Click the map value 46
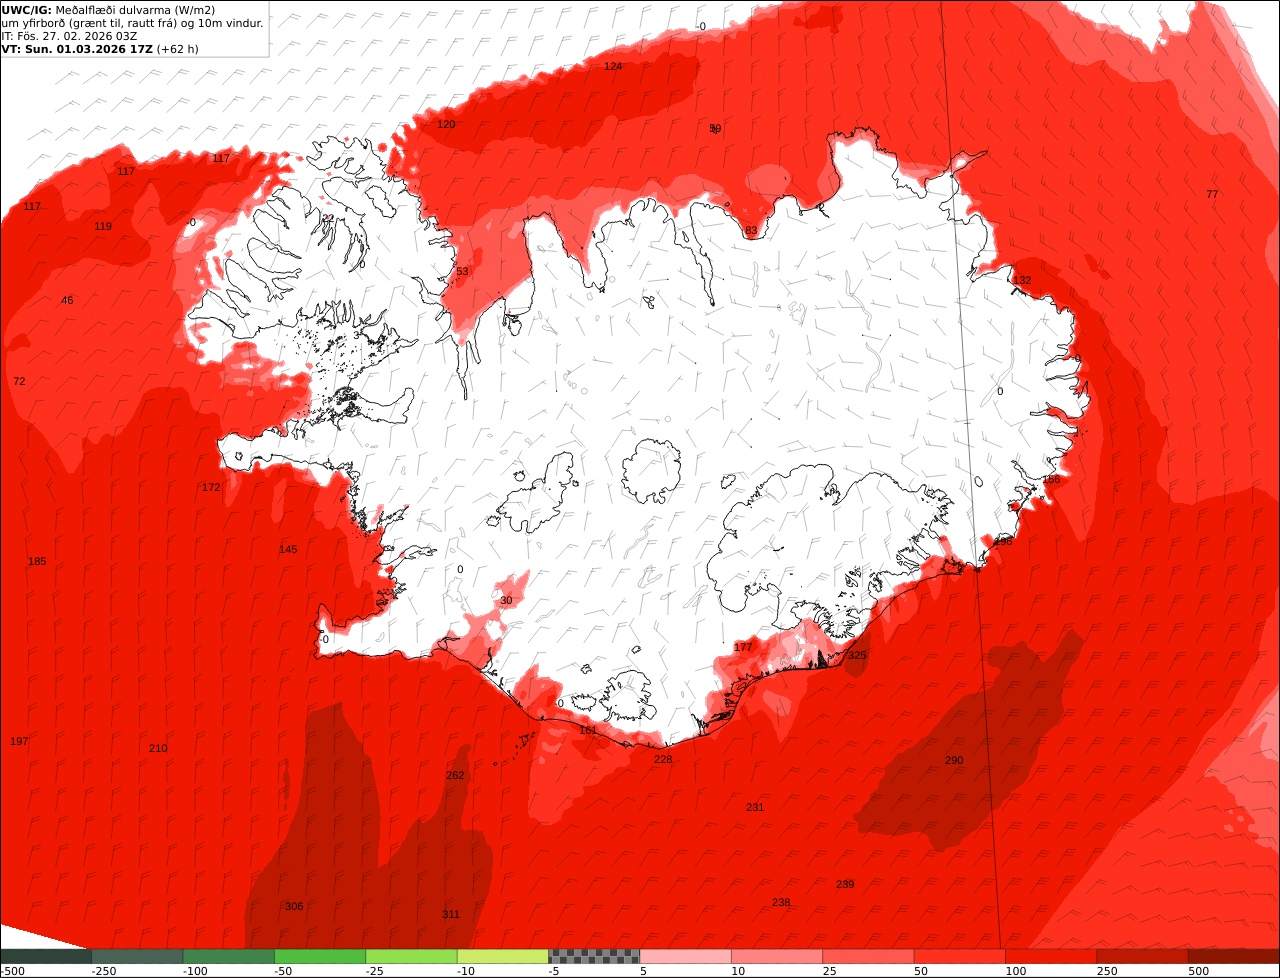 (x=67, y=300)
